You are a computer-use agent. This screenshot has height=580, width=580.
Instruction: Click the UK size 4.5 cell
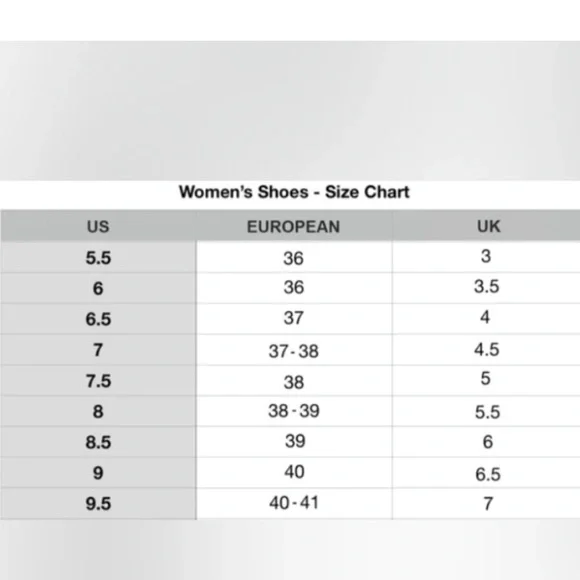pos(486,350)
